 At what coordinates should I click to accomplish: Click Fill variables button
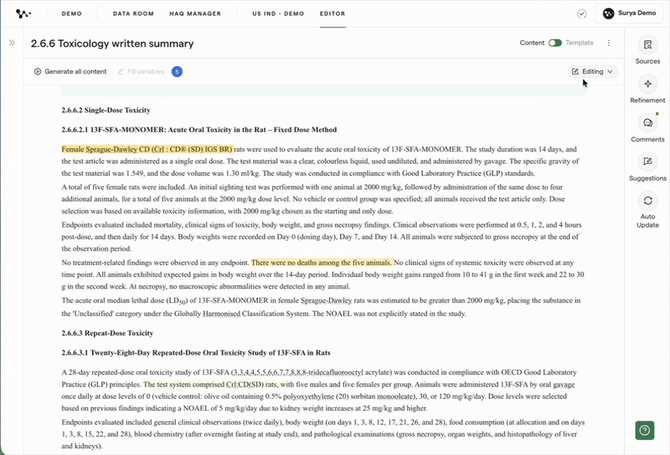point(141,71)
